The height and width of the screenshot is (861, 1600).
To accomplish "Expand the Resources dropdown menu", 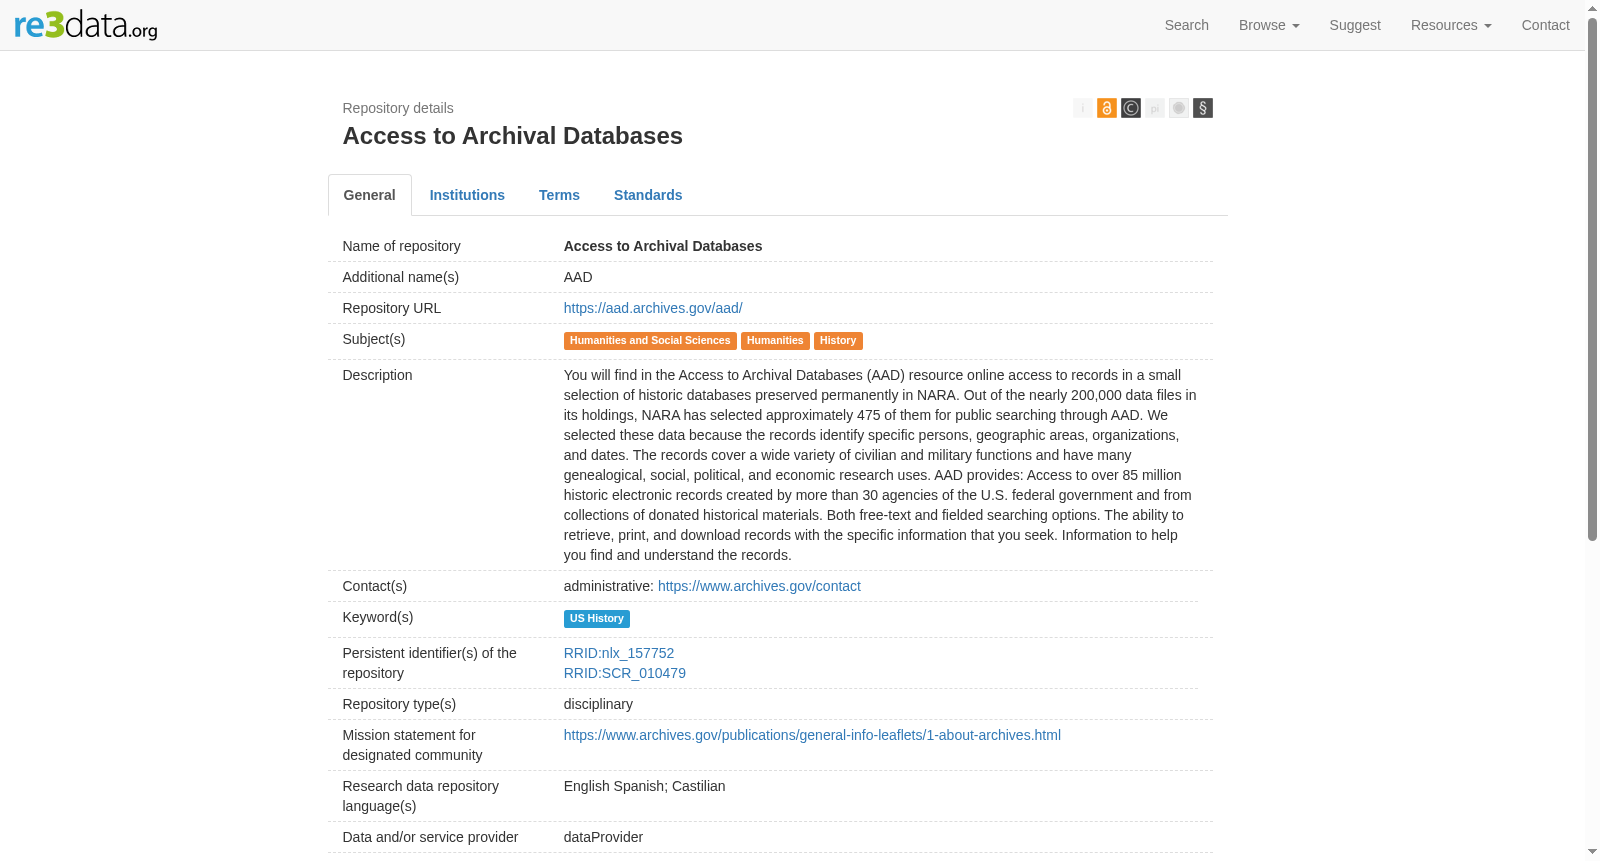I will click(1451, 25).
